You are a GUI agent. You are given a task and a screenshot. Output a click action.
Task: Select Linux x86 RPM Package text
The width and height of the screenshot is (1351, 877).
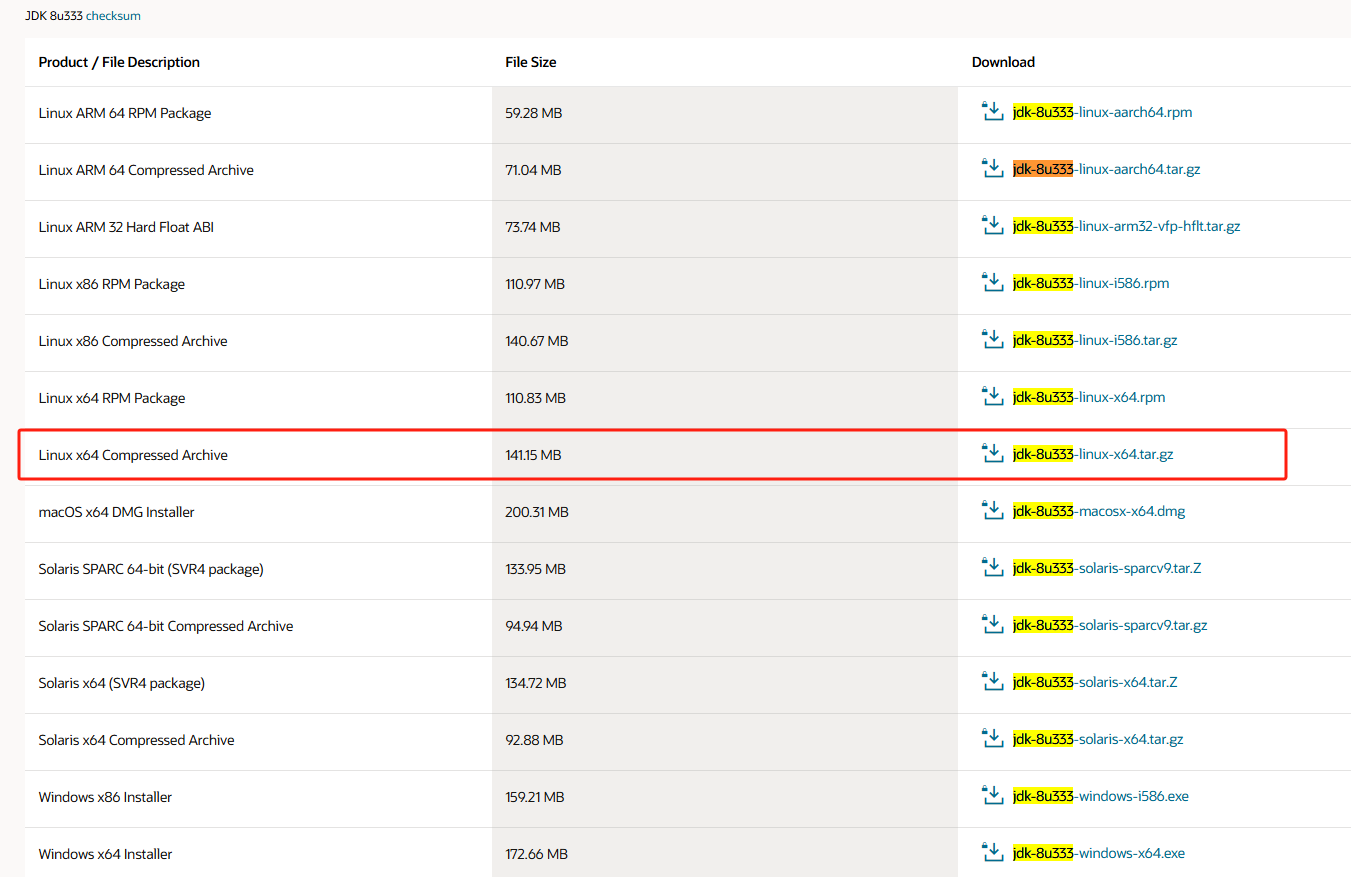tap(112, 284)
